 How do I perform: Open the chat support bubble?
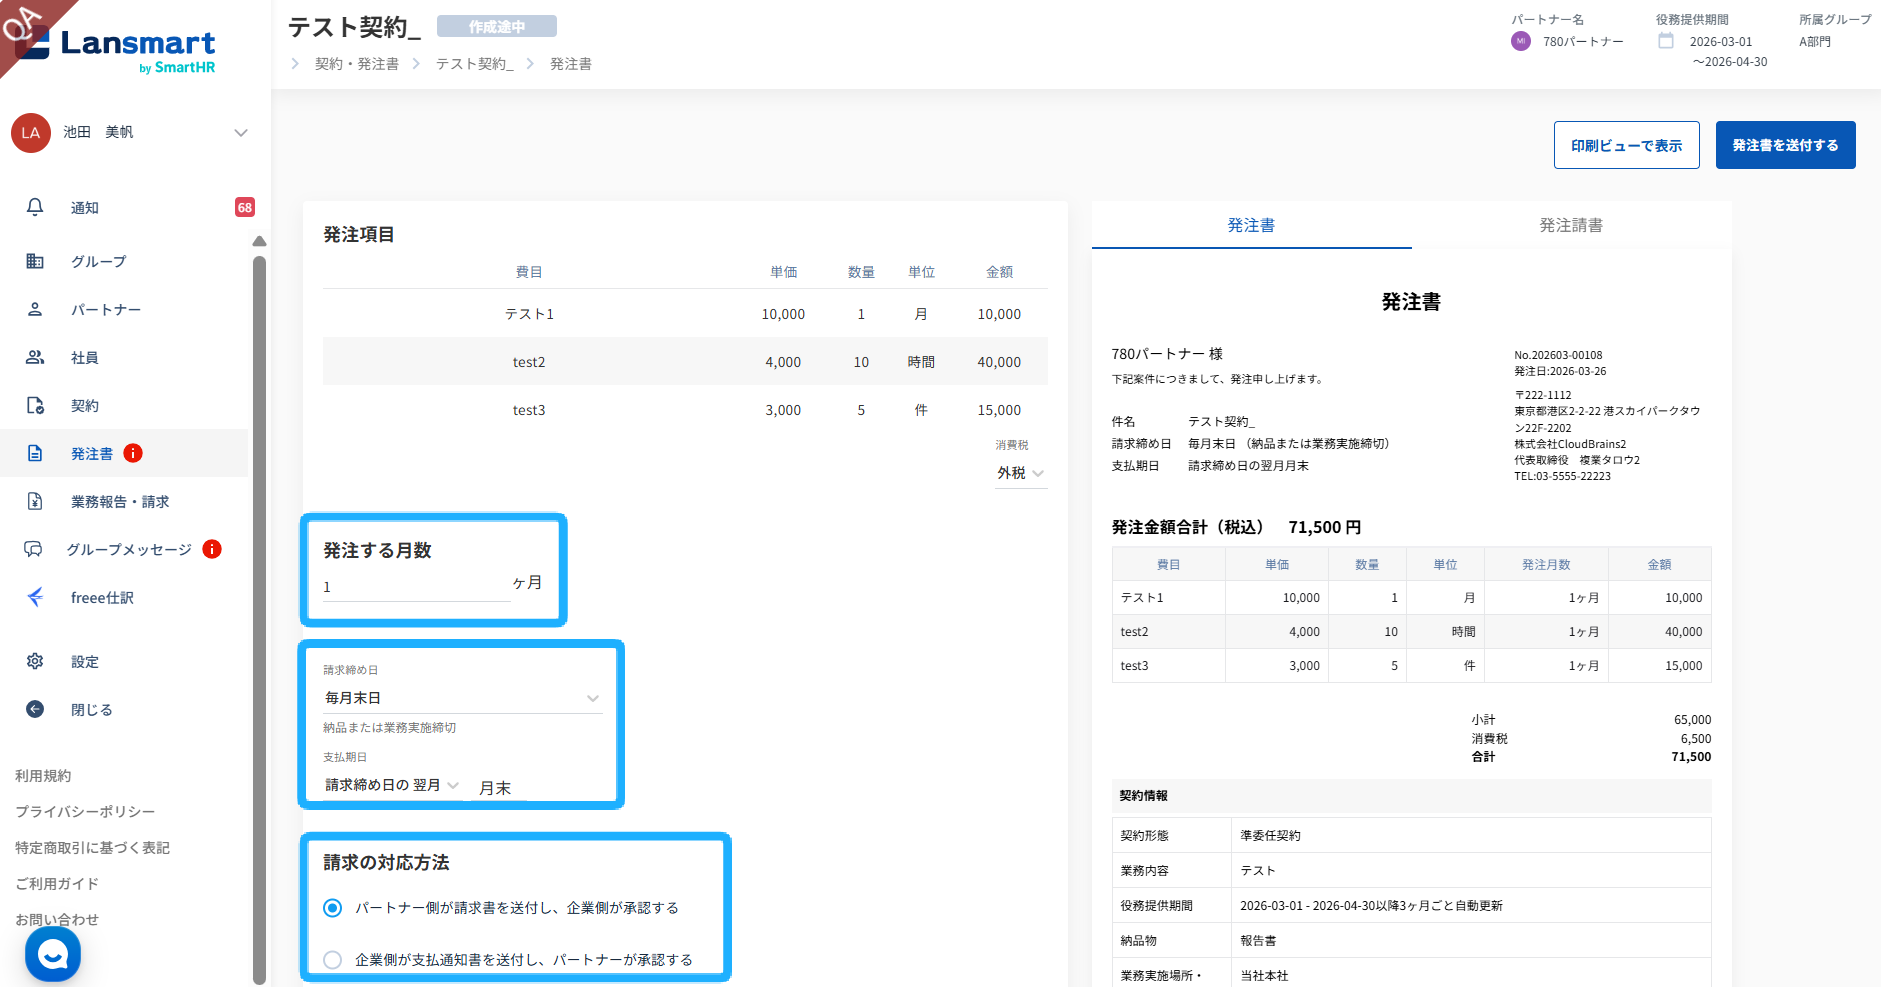[x=52, y=955]
